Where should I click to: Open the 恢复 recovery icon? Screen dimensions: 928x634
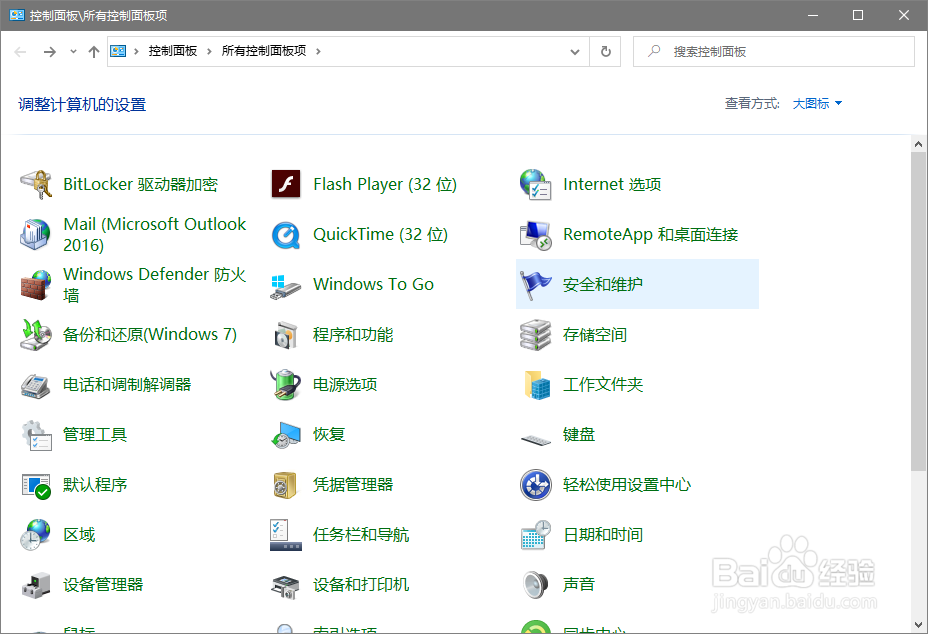pos(286,435)
